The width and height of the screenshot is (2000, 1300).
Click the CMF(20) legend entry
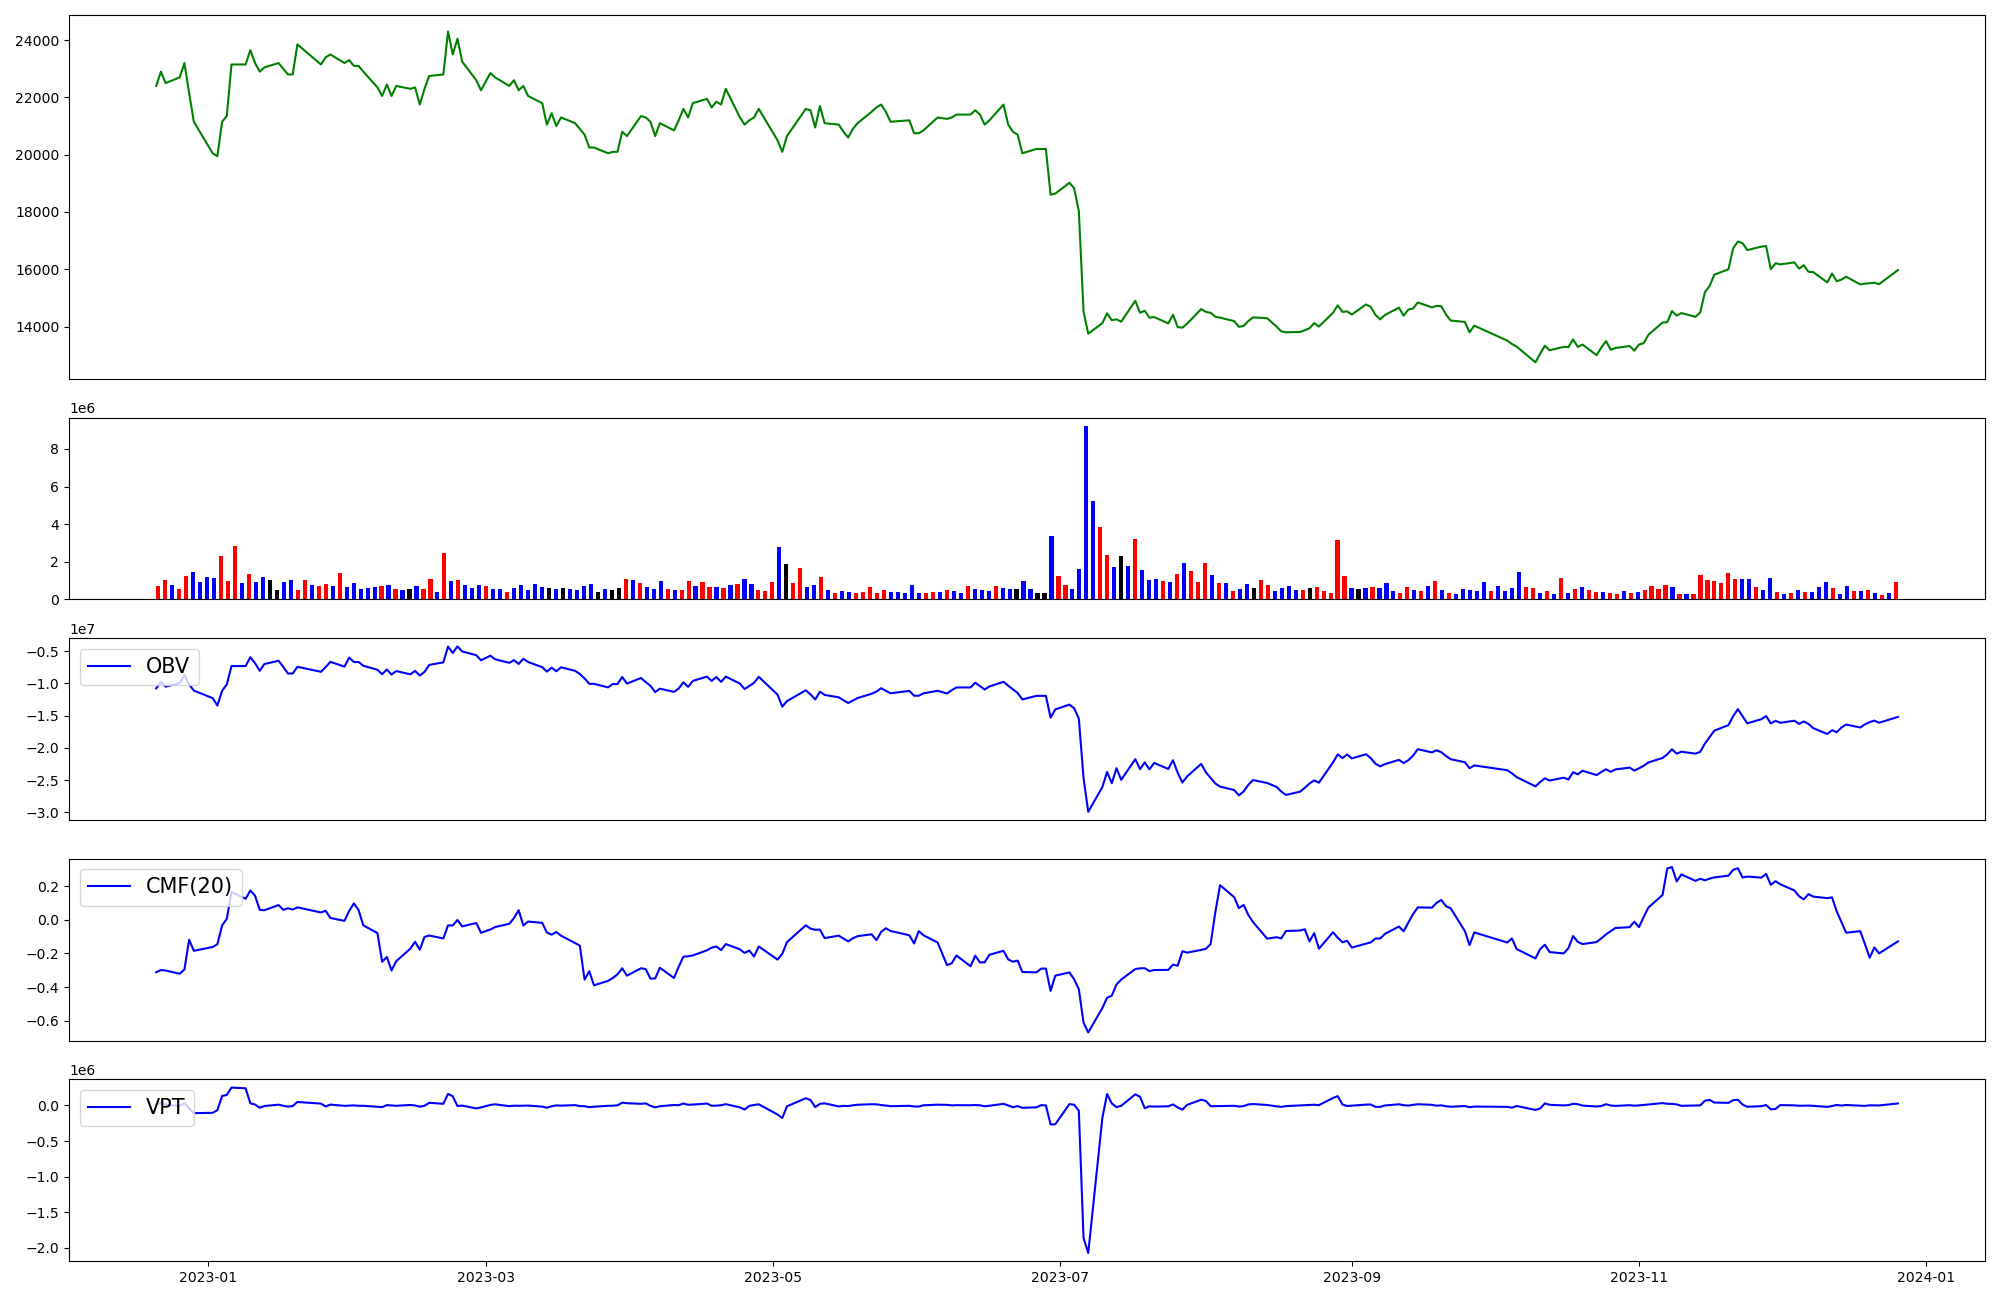click(188, 886)
